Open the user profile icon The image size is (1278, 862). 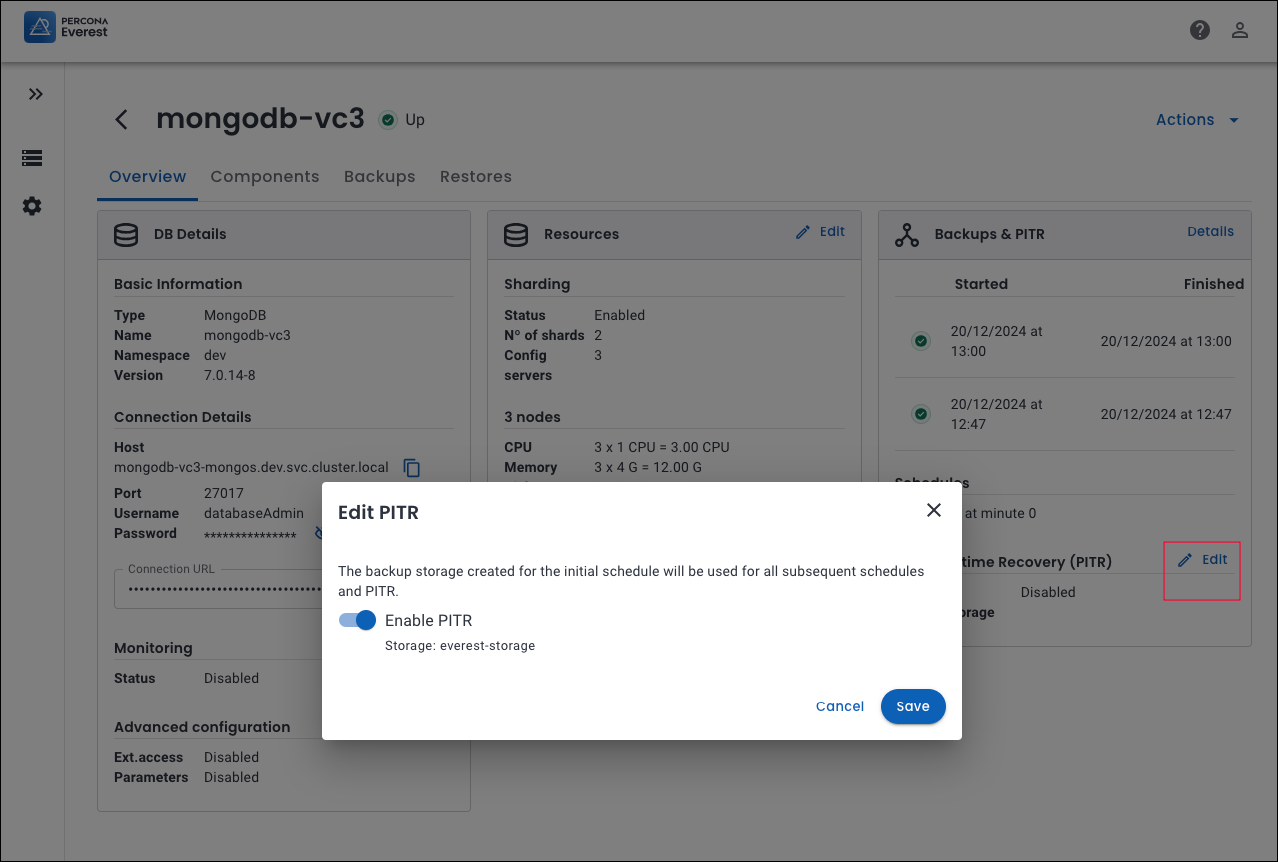pos(1240,30)
